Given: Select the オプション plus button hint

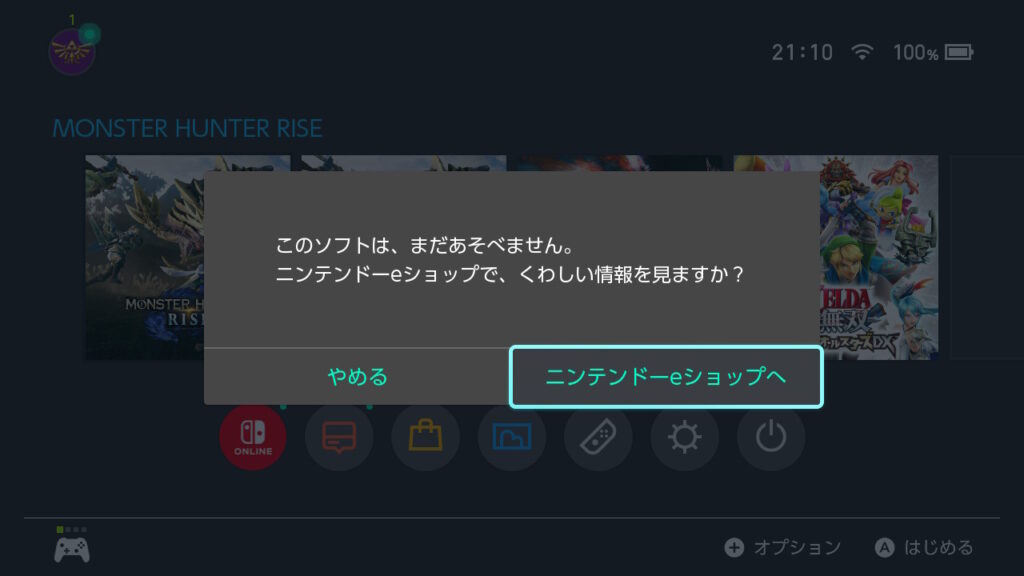Looking at the screenshot, I should tap(782, 547).
